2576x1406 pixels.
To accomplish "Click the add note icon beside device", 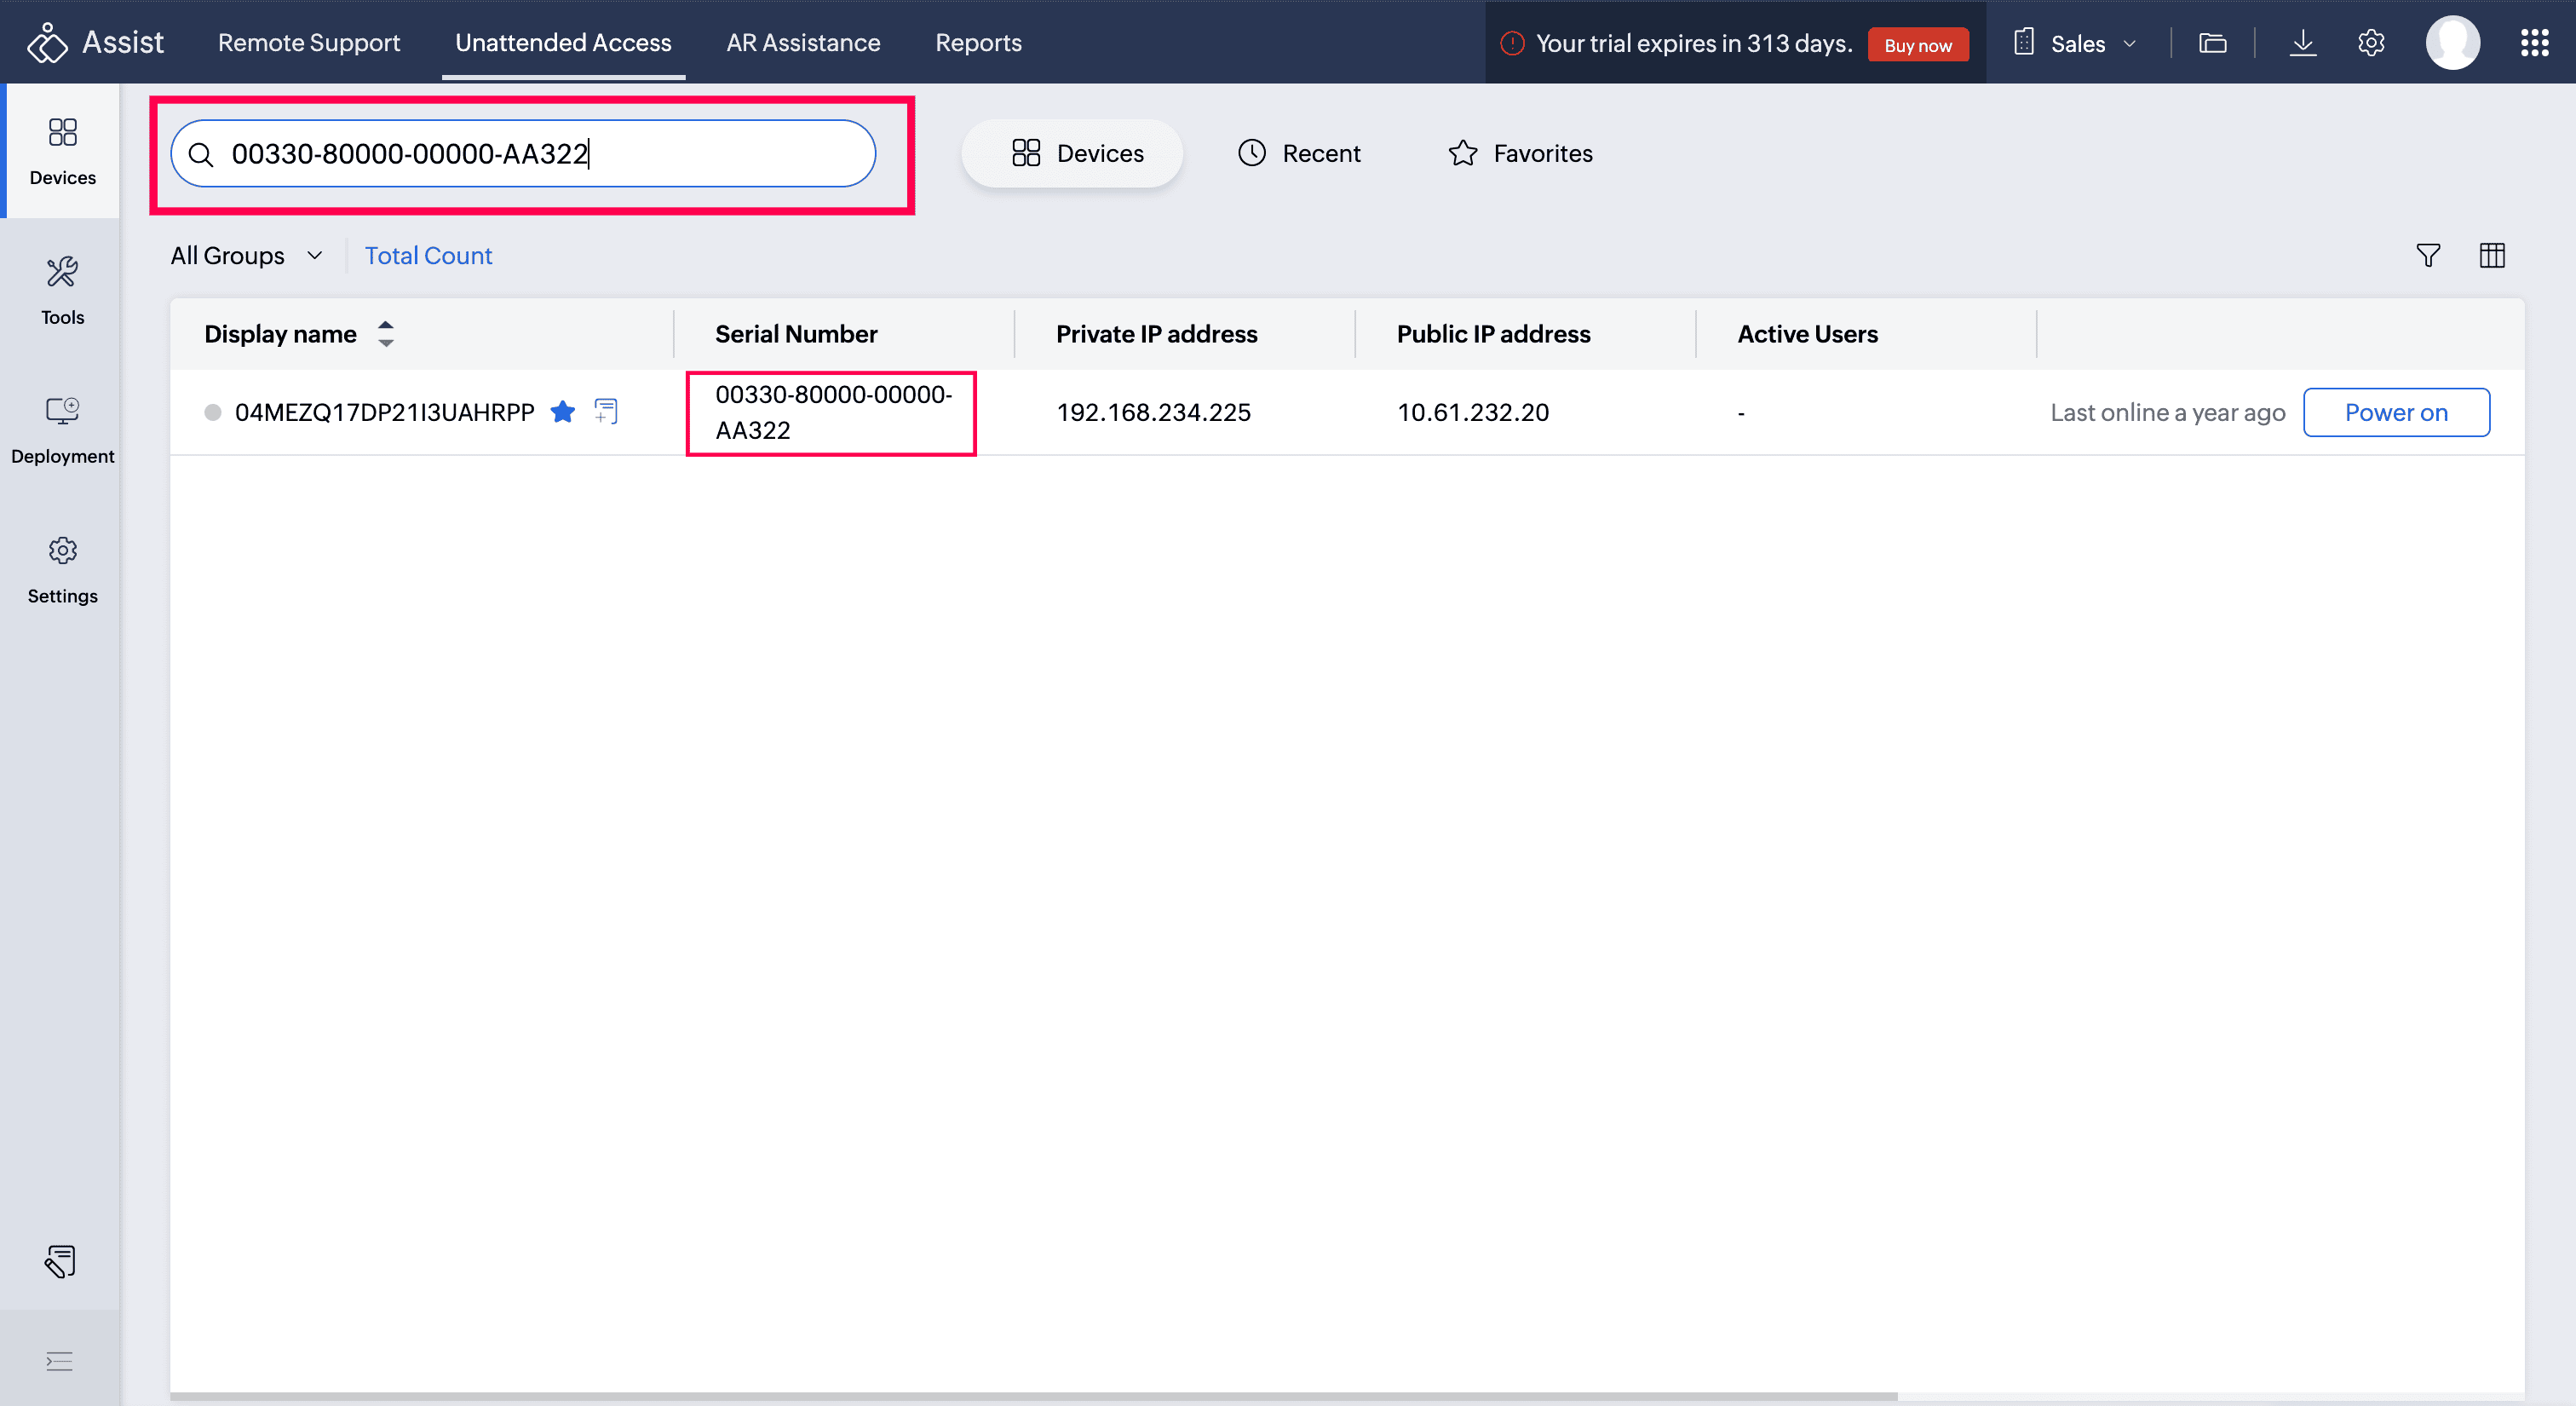I will (606, 411).
